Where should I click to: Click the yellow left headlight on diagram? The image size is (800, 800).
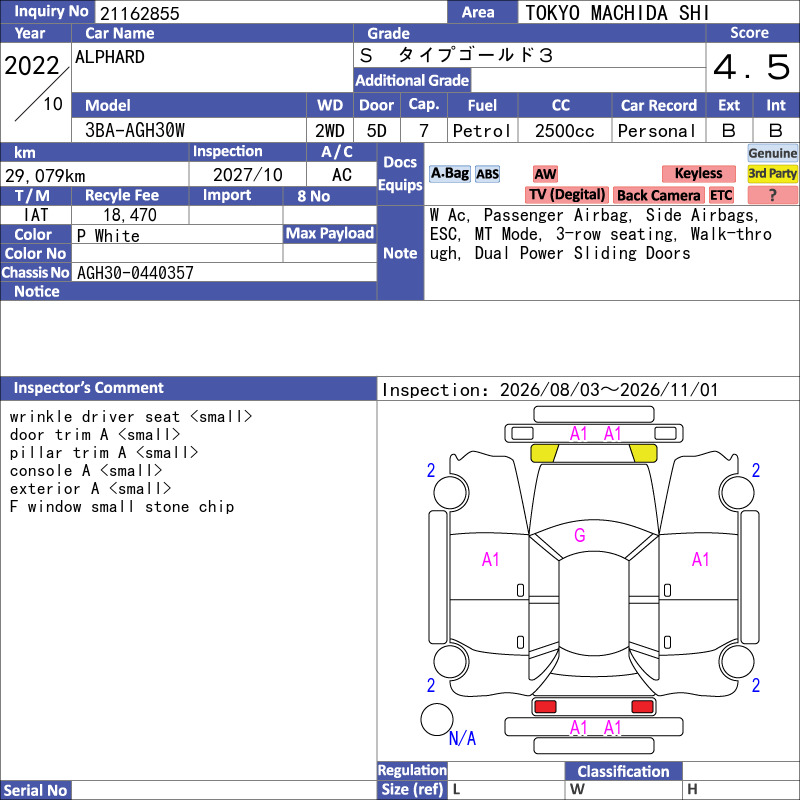click(x=544, y=454)
